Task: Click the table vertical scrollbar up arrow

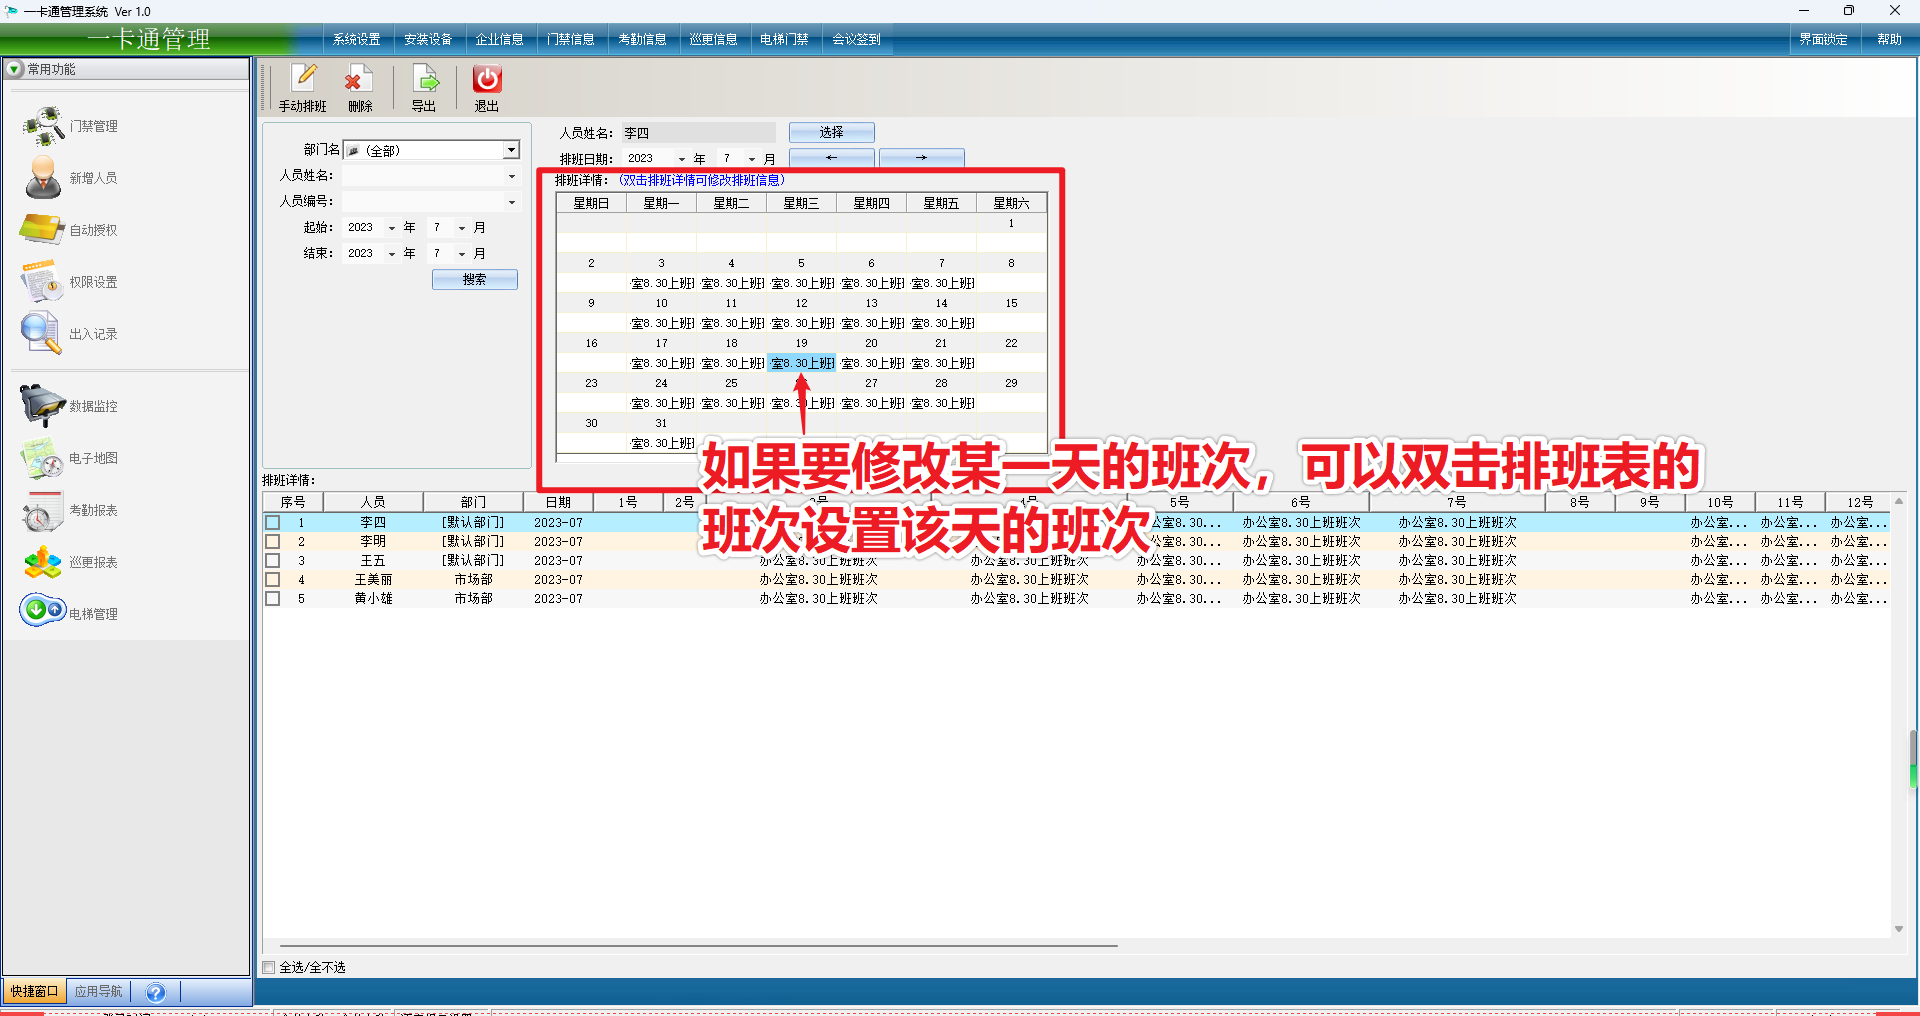Action: 1899,501
